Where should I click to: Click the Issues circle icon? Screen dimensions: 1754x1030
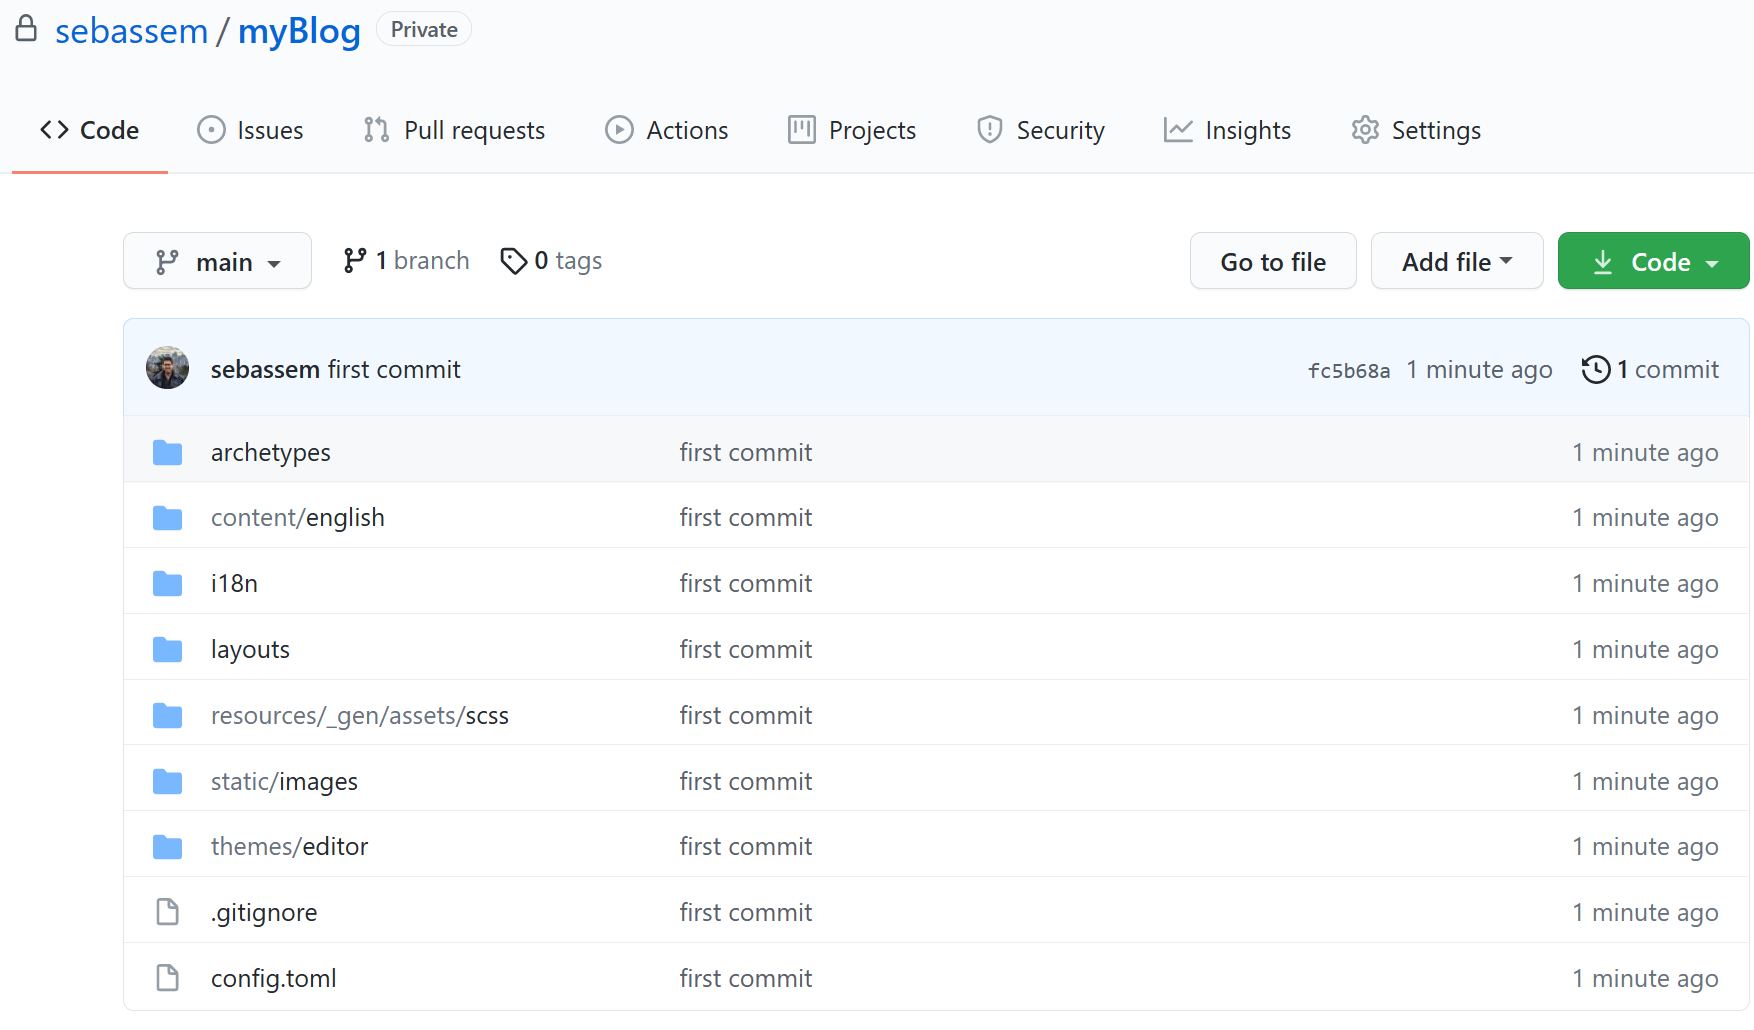pyautogui.click(x=211, y=130)
